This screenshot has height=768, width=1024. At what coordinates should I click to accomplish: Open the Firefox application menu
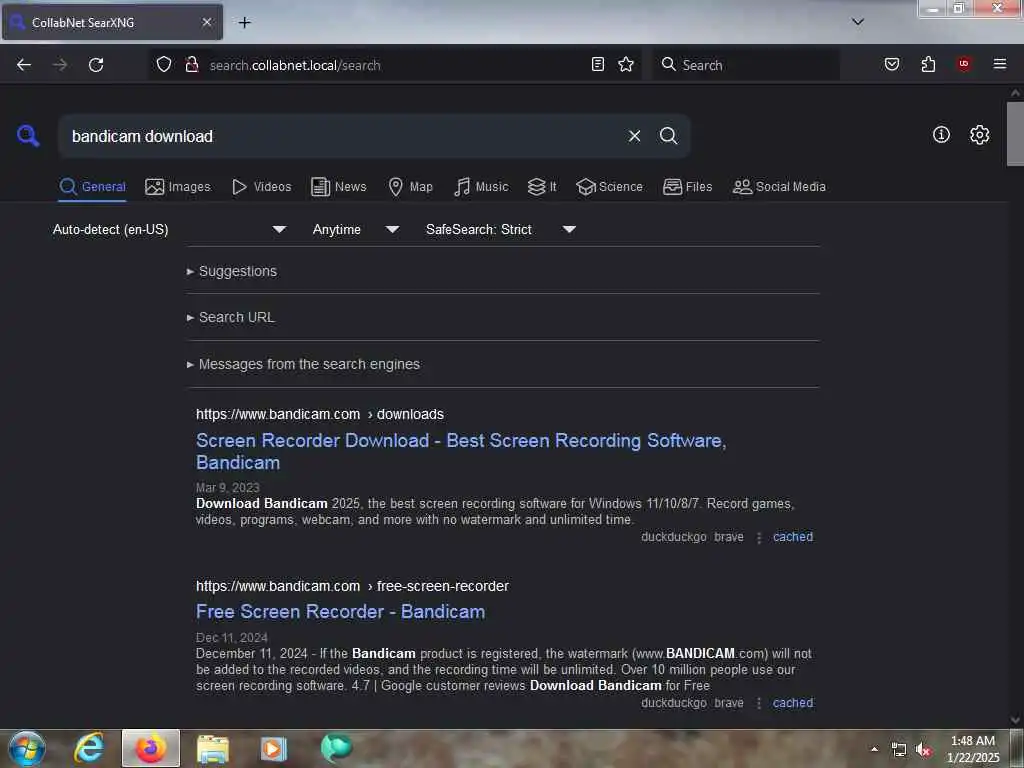coord(999,64)
